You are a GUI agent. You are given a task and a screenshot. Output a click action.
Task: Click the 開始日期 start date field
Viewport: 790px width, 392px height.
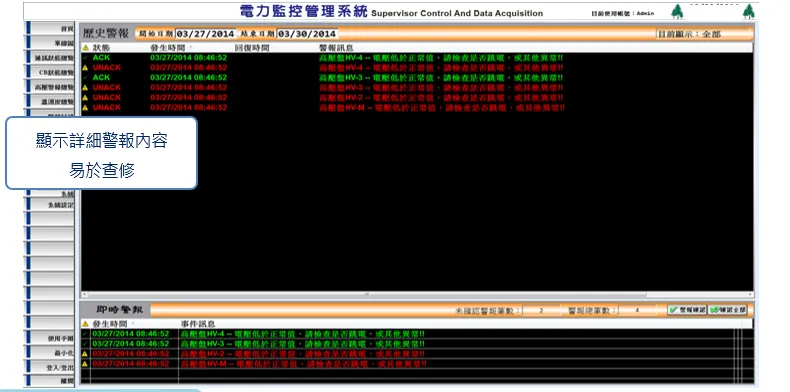point(206,34)
